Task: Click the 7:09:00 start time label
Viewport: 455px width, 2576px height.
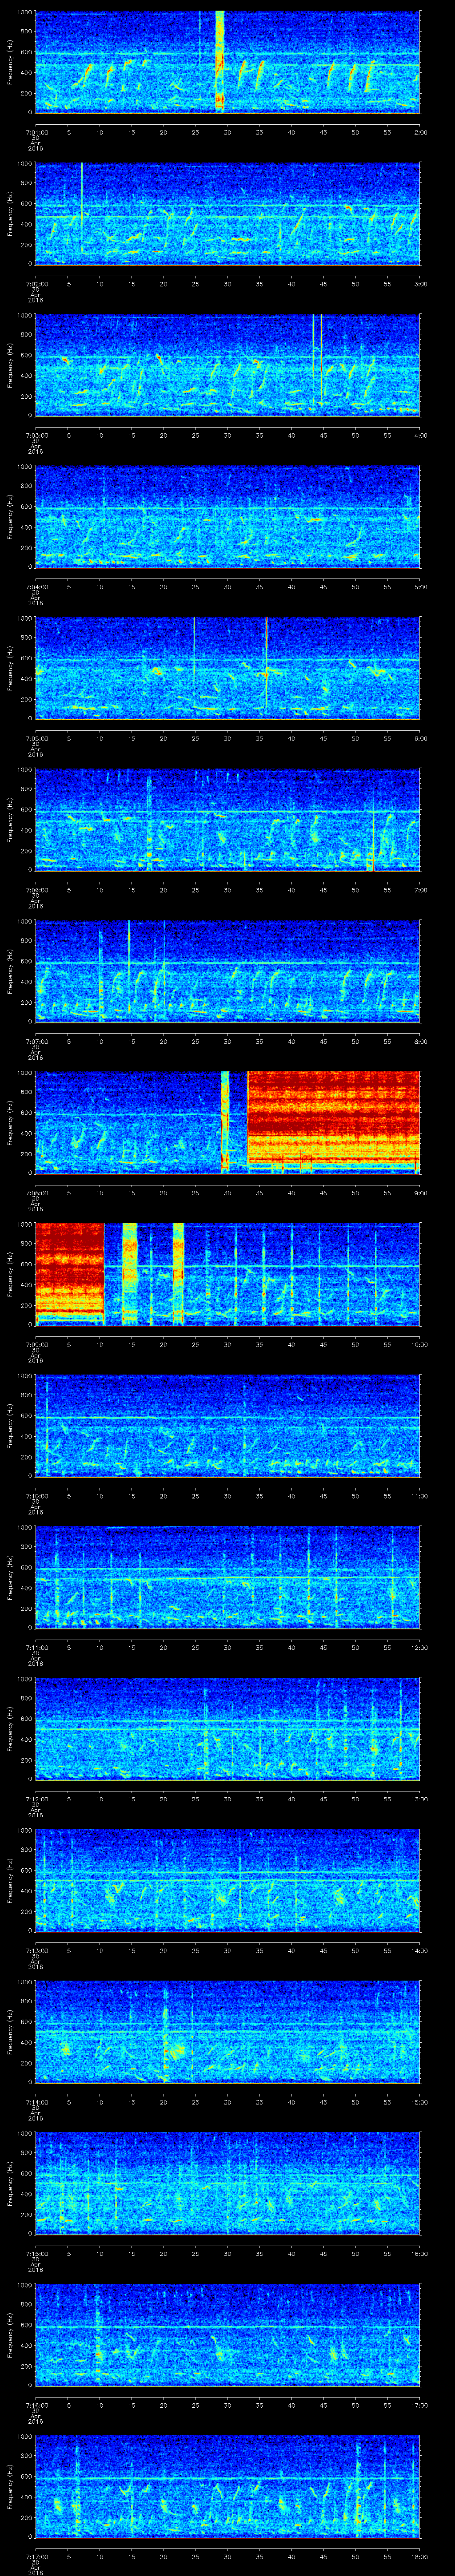Action: click(x=36, y=1345)
